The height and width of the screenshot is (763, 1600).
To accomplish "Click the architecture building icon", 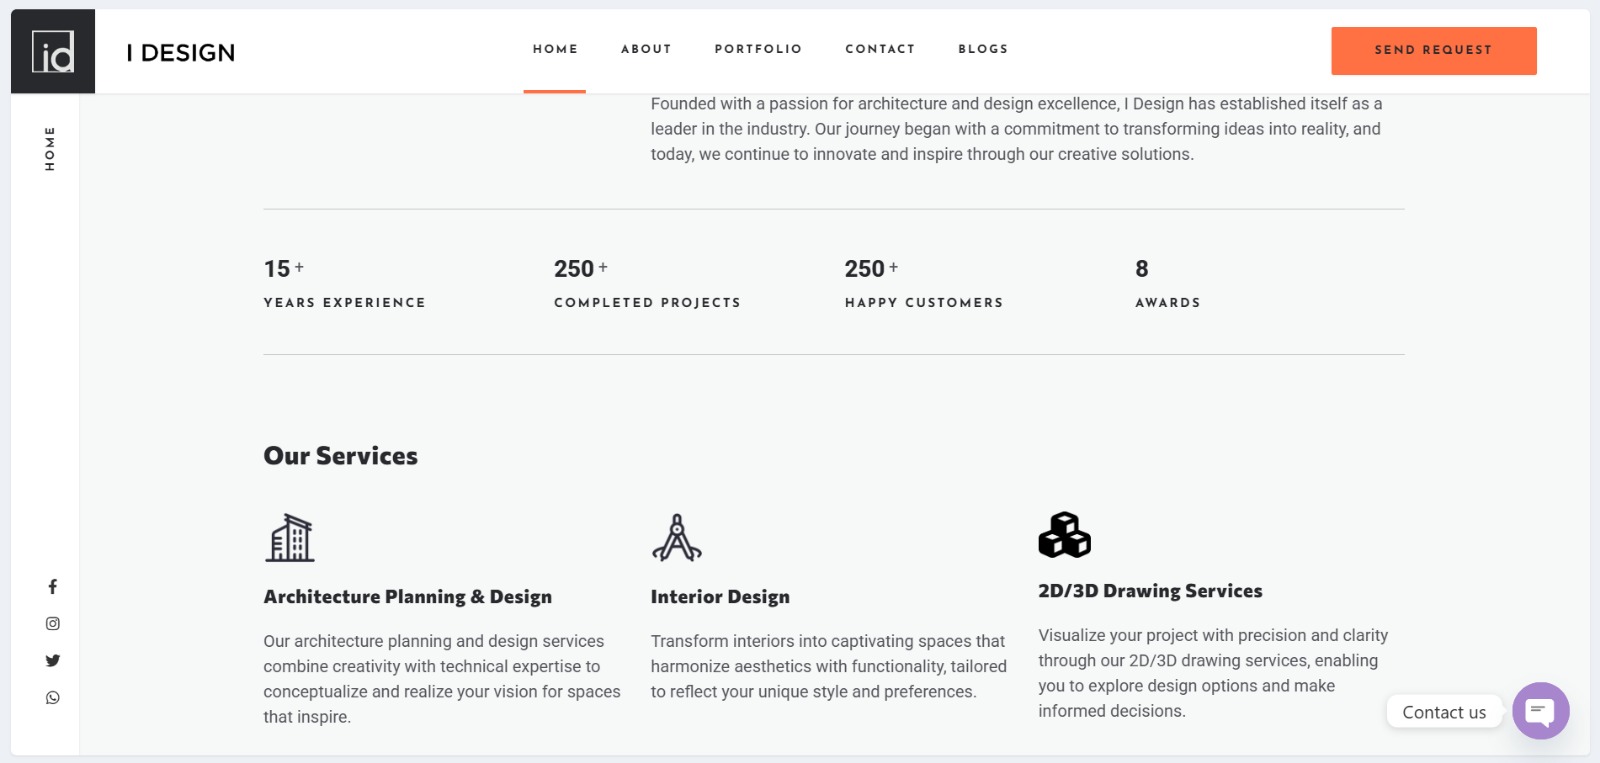I will pos(290,538).
